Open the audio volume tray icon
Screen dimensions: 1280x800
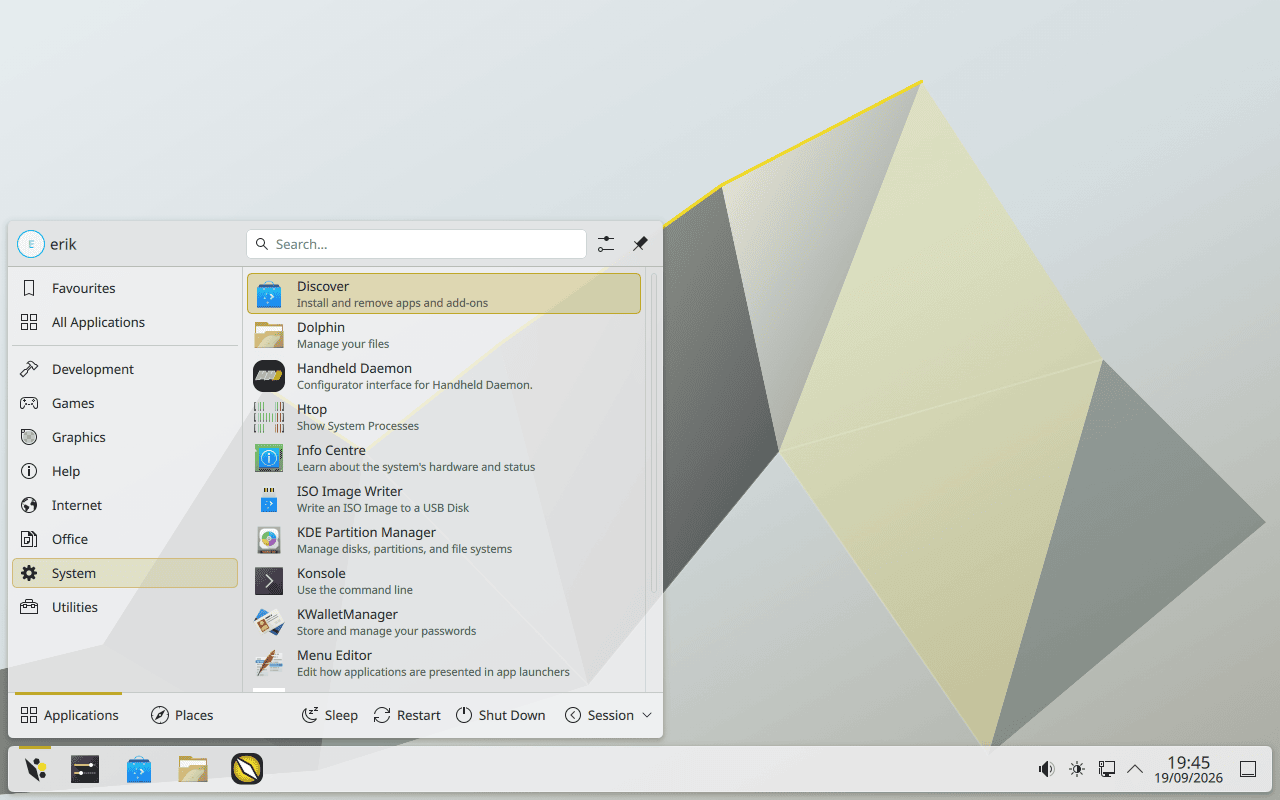tap(1046, 769)
